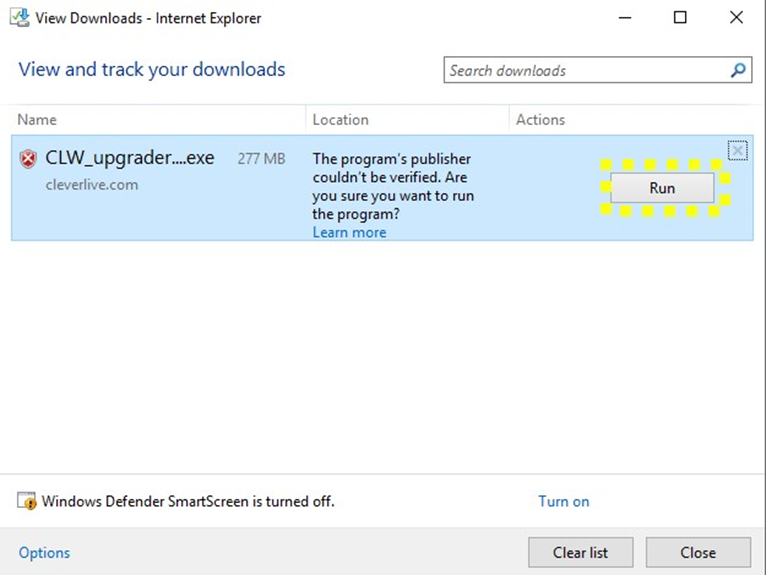Viewport: 766px width, 575px height.
Task: Click the View and track your downloads heading
Action: (x=152, y=69)
